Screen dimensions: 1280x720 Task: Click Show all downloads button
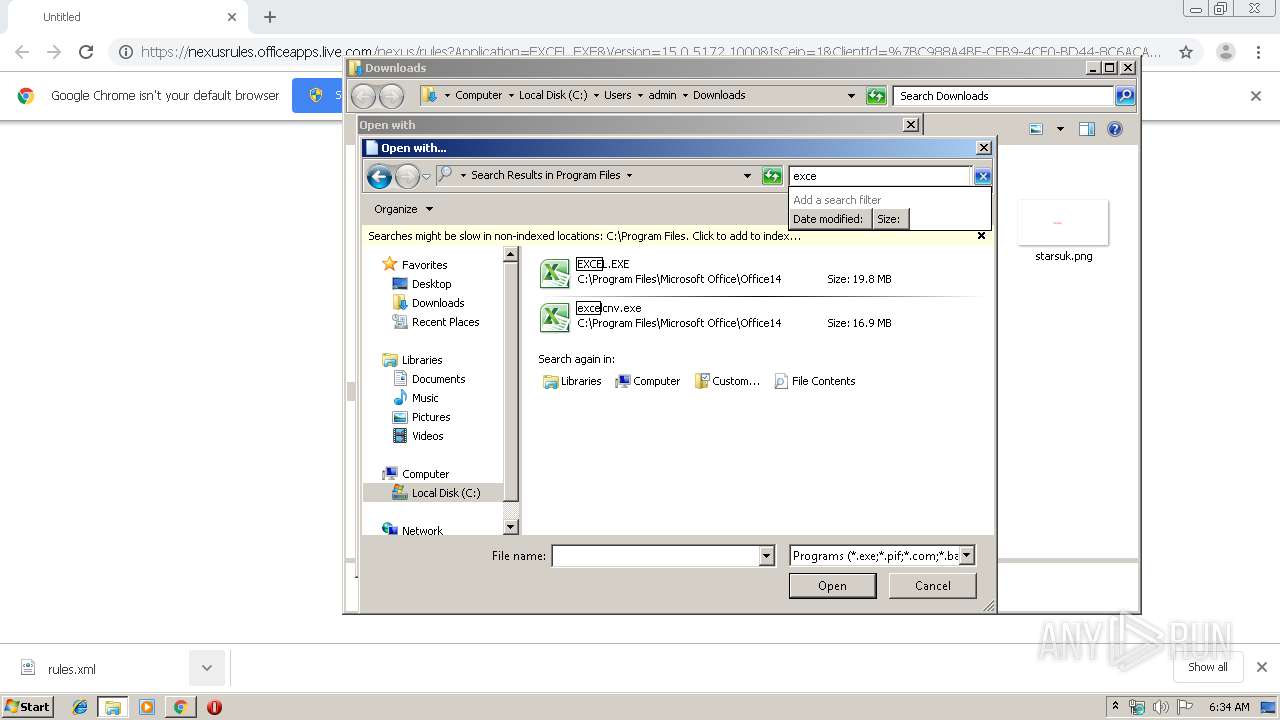(x=1207, y=667)
